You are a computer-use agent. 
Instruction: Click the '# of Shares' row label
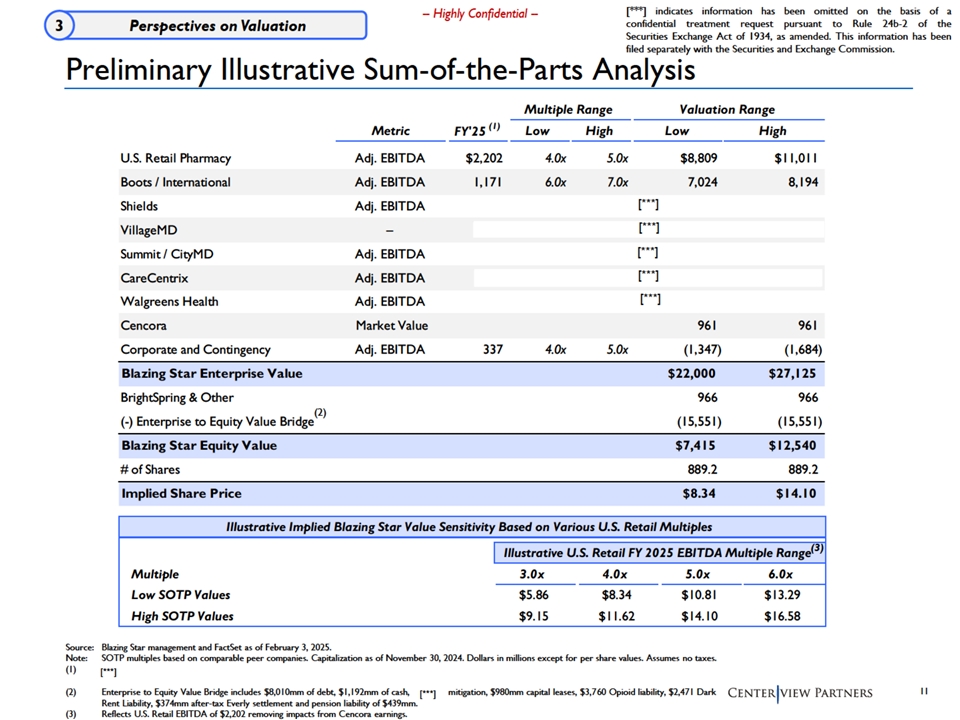pos(150,470)
